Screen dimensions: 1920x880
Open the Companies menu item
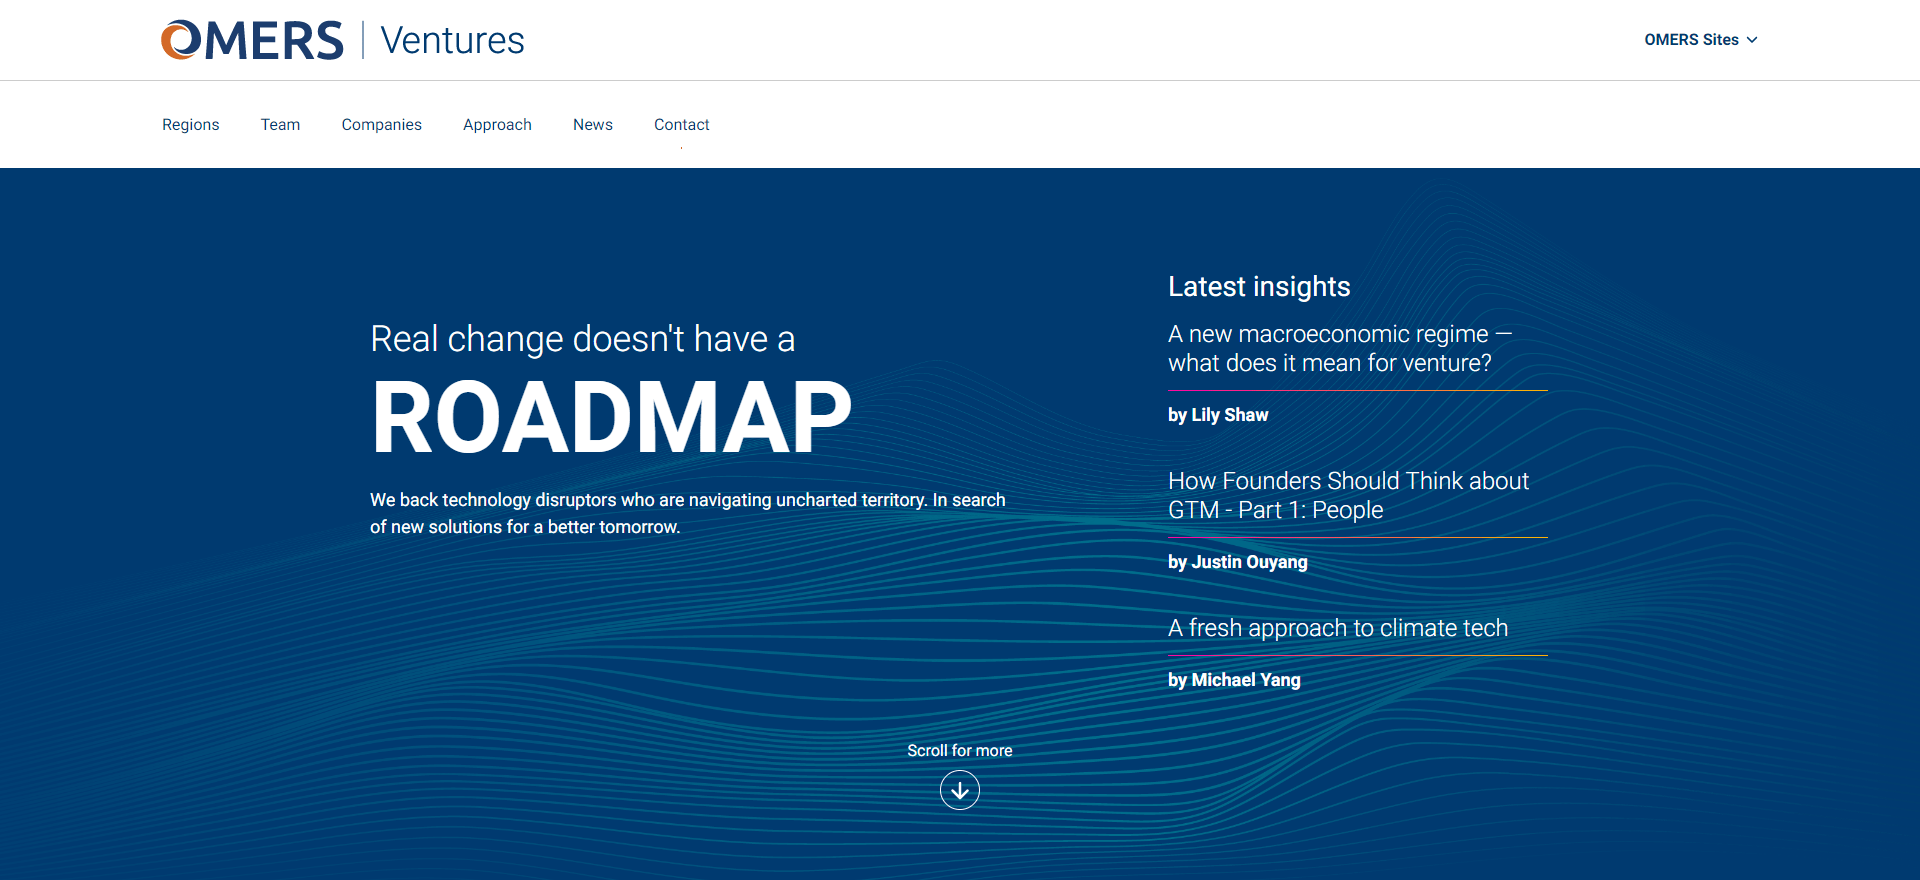(382, 125)
